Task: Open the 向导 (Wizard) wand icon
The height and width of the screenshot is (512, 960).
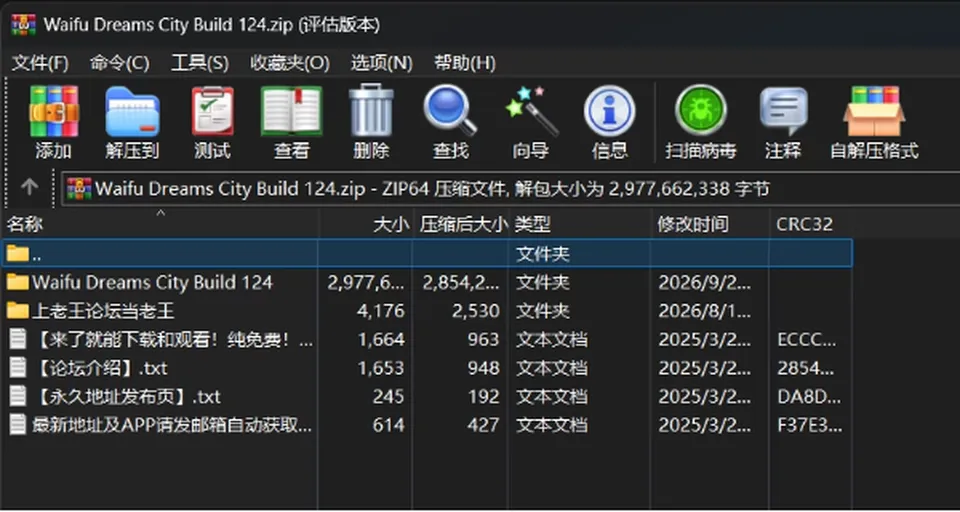Action: (531, 111)
